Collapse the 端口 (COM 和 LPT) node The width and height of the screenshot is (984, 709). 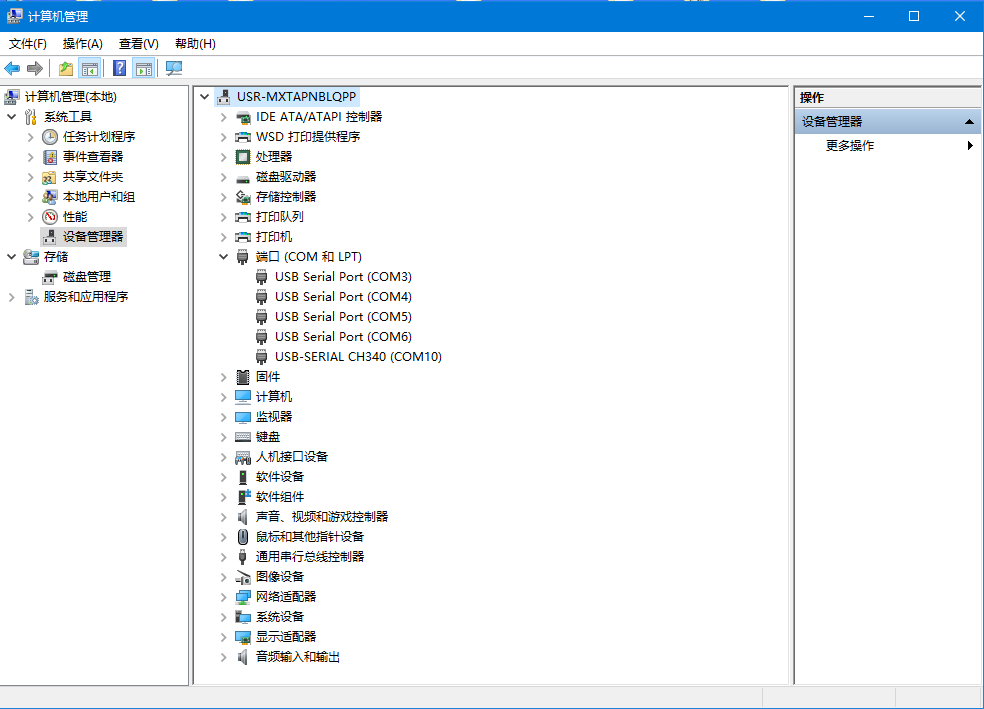(x=224, y=257)
